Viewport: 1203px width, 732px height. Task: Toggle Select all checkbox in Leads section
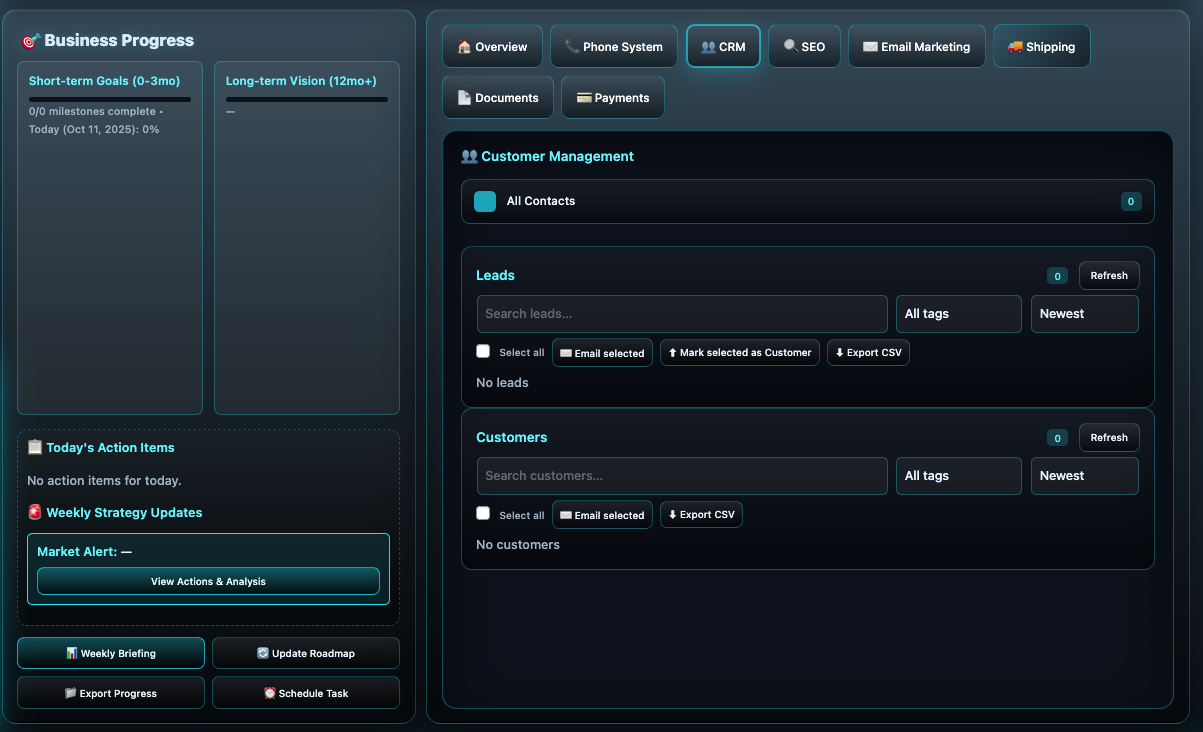[483, 351]
